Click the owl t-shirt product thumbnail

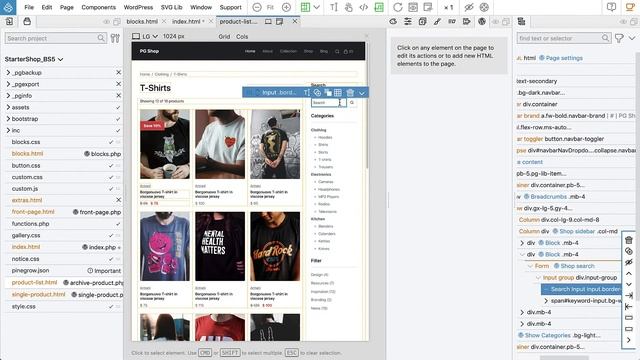click(x=165, y=144)
